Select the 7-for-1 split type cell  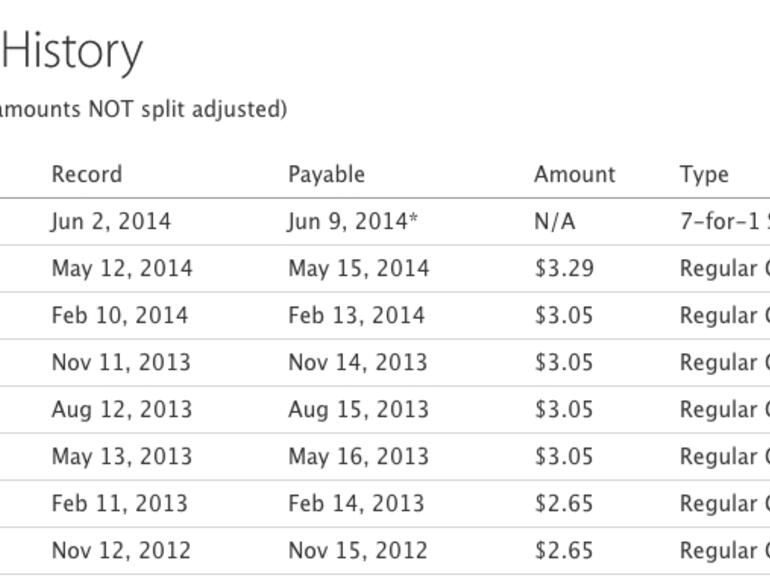[723, 221]
